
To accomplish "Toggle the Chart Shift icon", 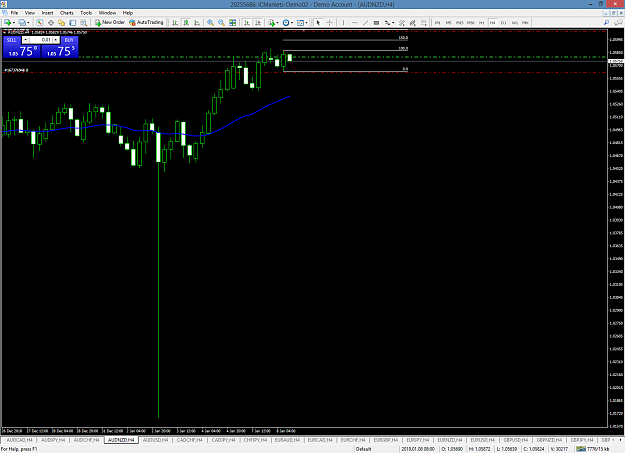I will point(258,23).
